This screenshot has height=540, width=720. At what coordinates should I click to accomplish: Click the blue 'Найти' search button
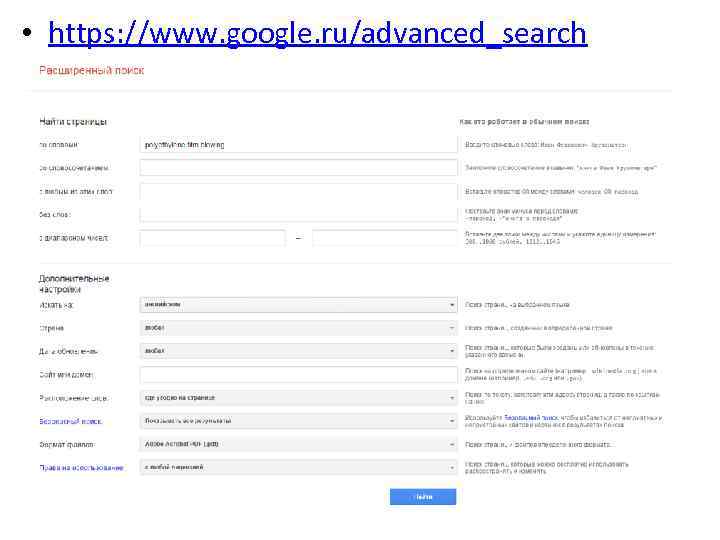pos(423,497)
